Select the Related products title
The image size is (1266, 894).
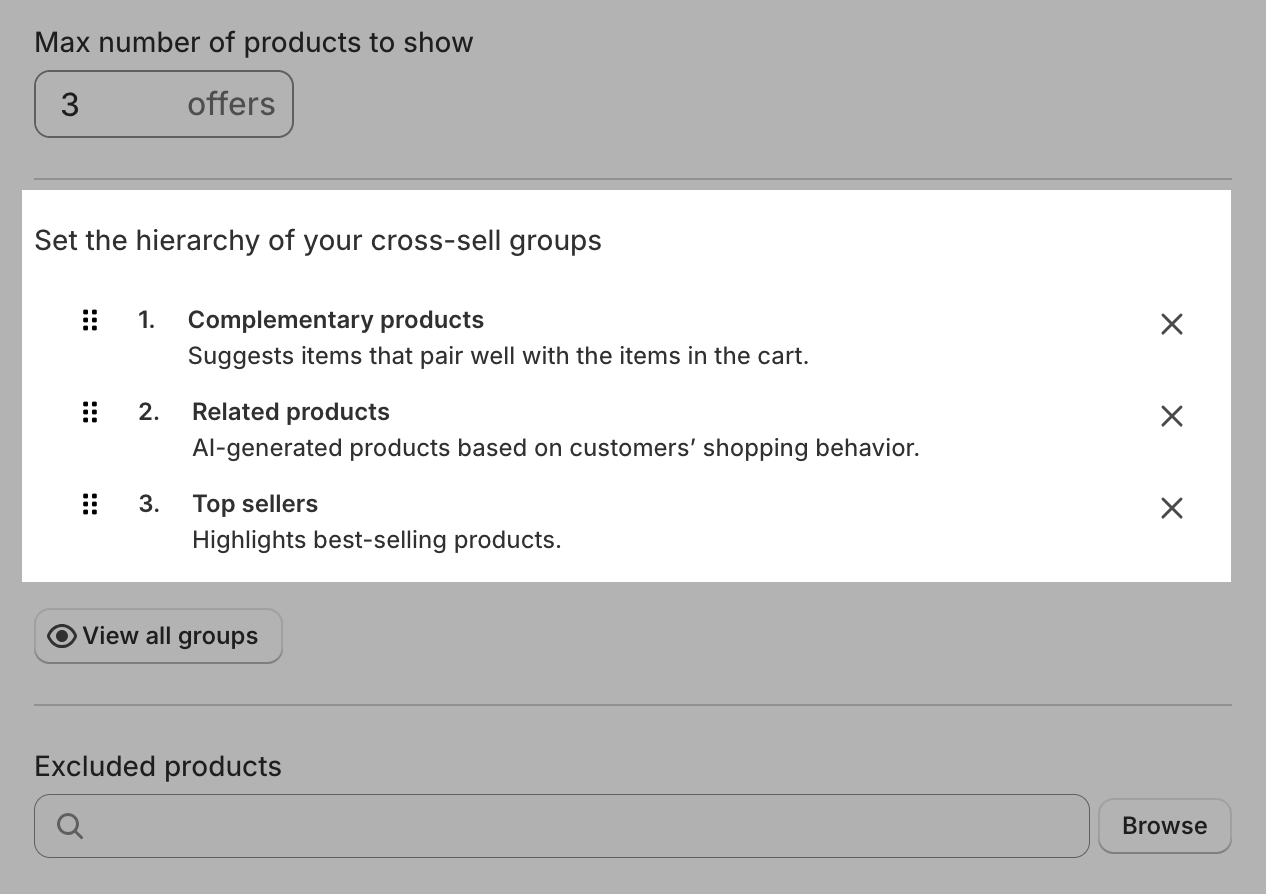290,412
